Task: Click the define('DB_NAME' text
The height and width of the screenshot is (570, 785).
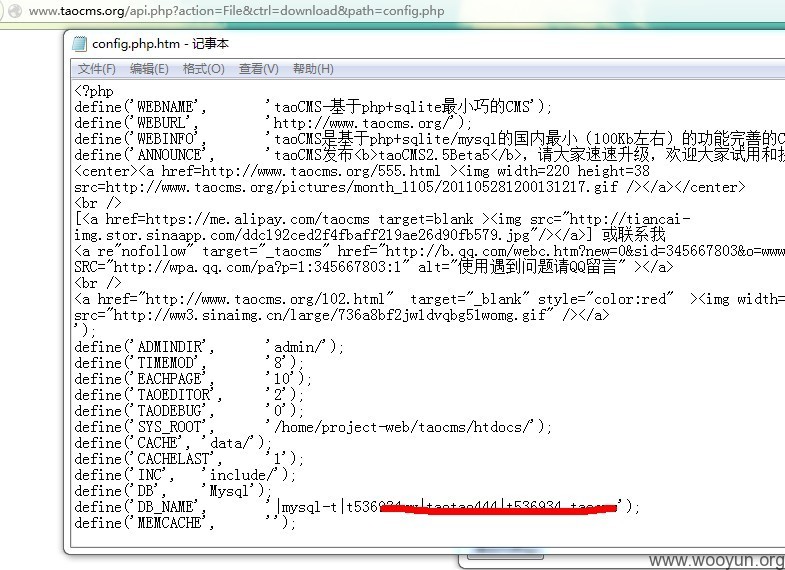Action: click(140, 507)
